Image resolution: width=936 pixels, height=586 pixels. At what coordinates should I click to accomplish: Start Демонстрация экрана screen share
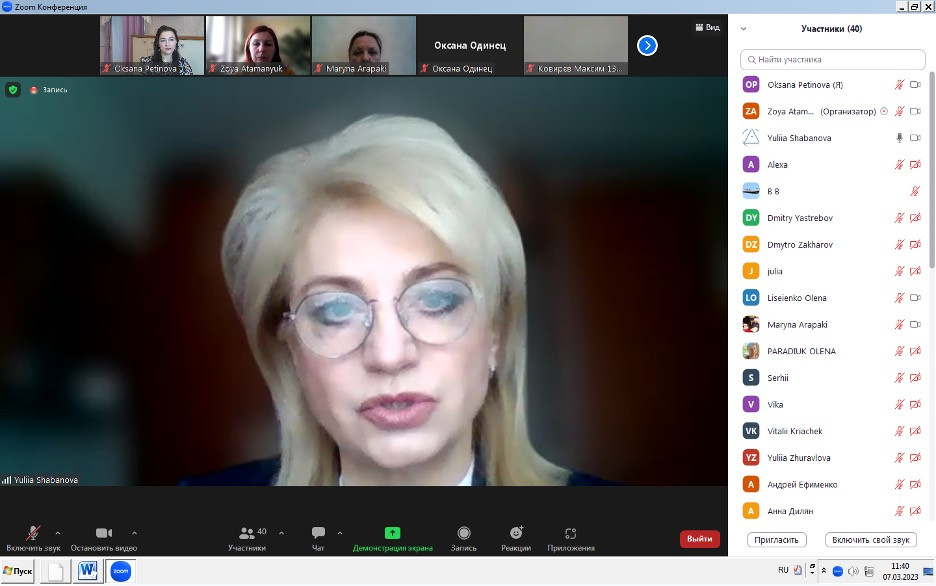coord(392,538)
